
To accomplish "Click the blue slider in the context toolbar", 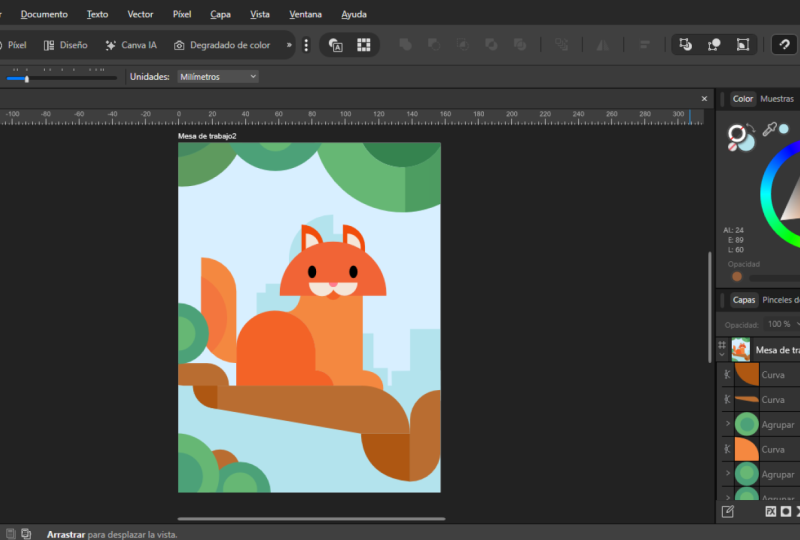I will (62, 79).
